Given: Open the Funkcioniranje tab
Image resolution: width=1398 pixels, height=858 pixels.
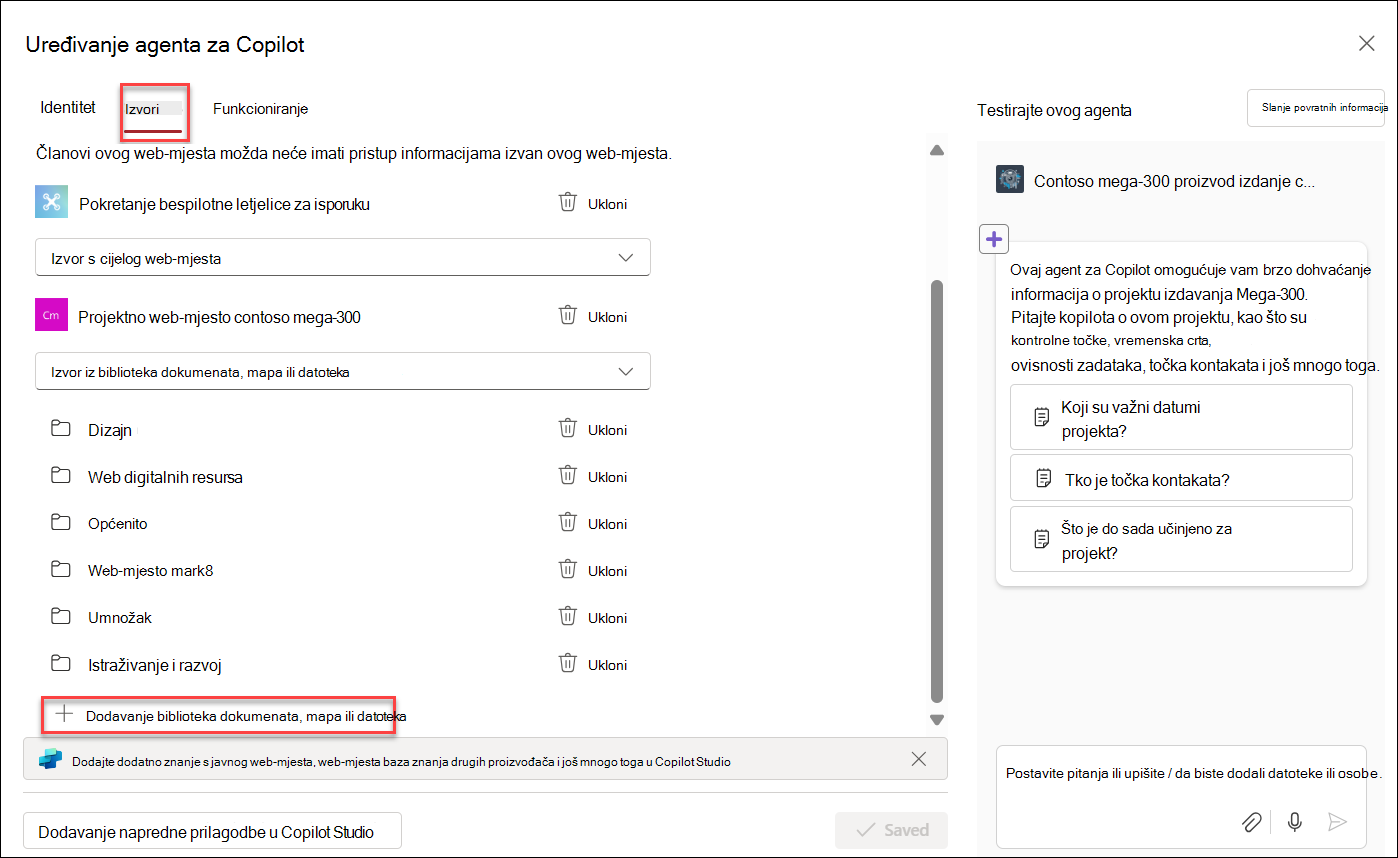Looking at the screenshot, I should coord(260,108).
